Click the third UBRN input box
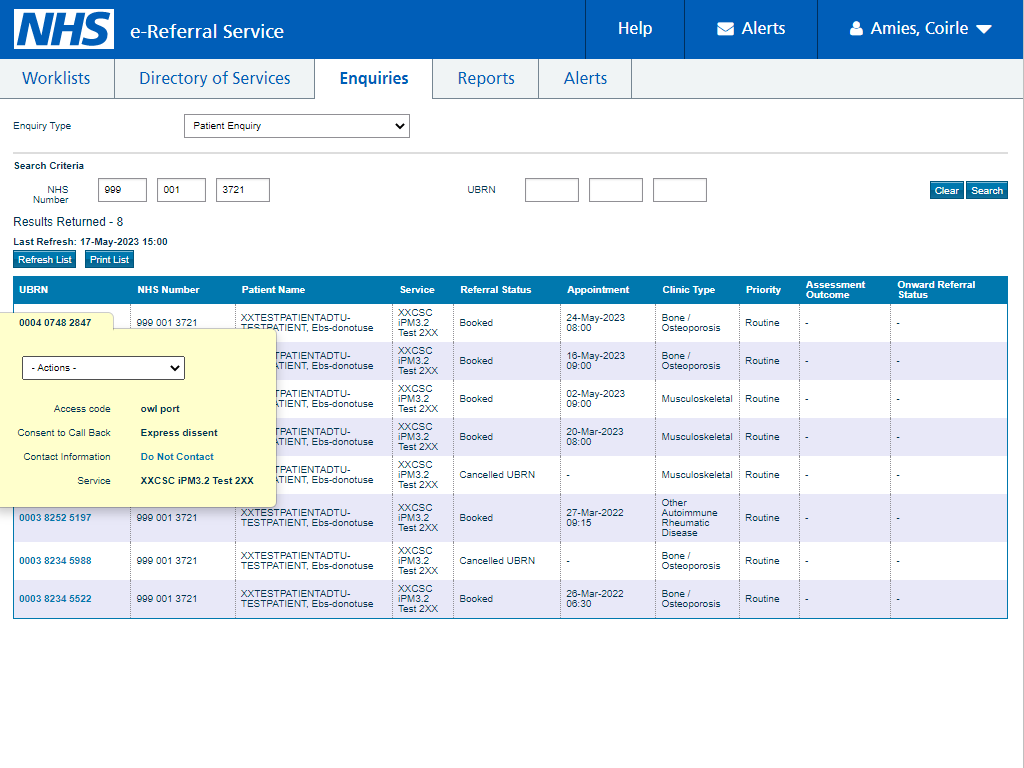 click(x=680, y=190)
